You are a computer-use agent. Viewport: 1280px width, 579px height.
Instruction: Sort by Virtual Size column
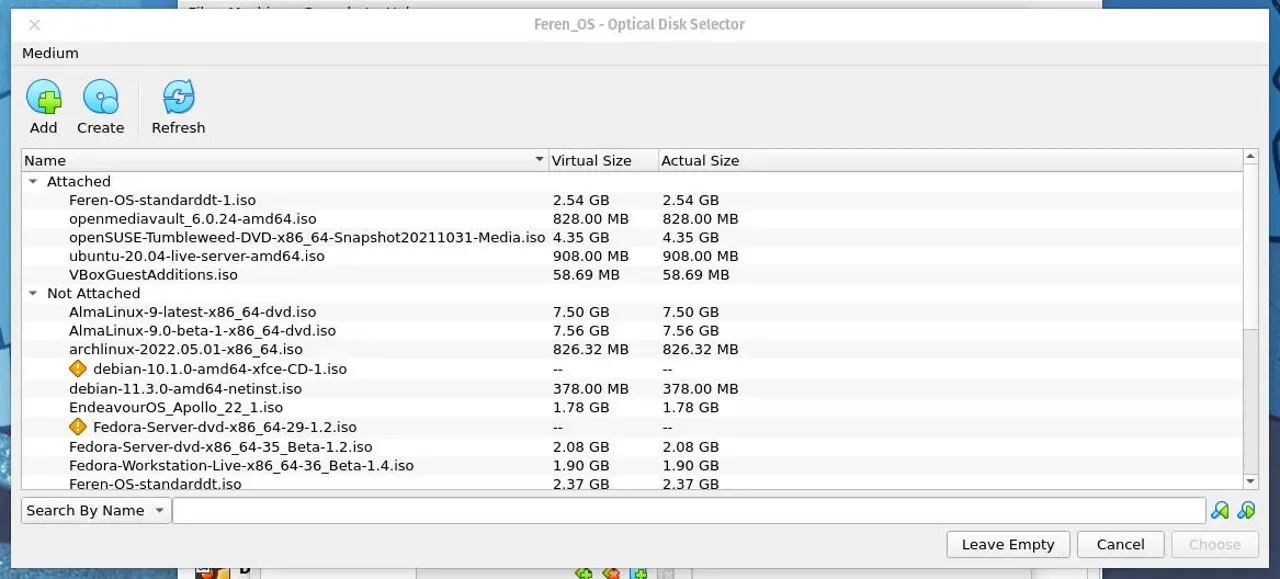pyautogui.click(x=603, y=160)
